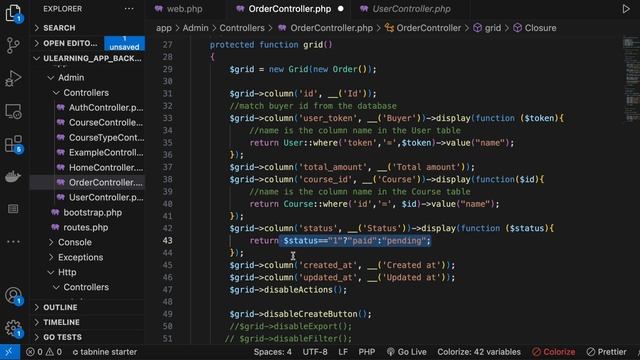Open Accounts menu
The image size is (640, 360).
pyautogui.click(x=13, y=296)
